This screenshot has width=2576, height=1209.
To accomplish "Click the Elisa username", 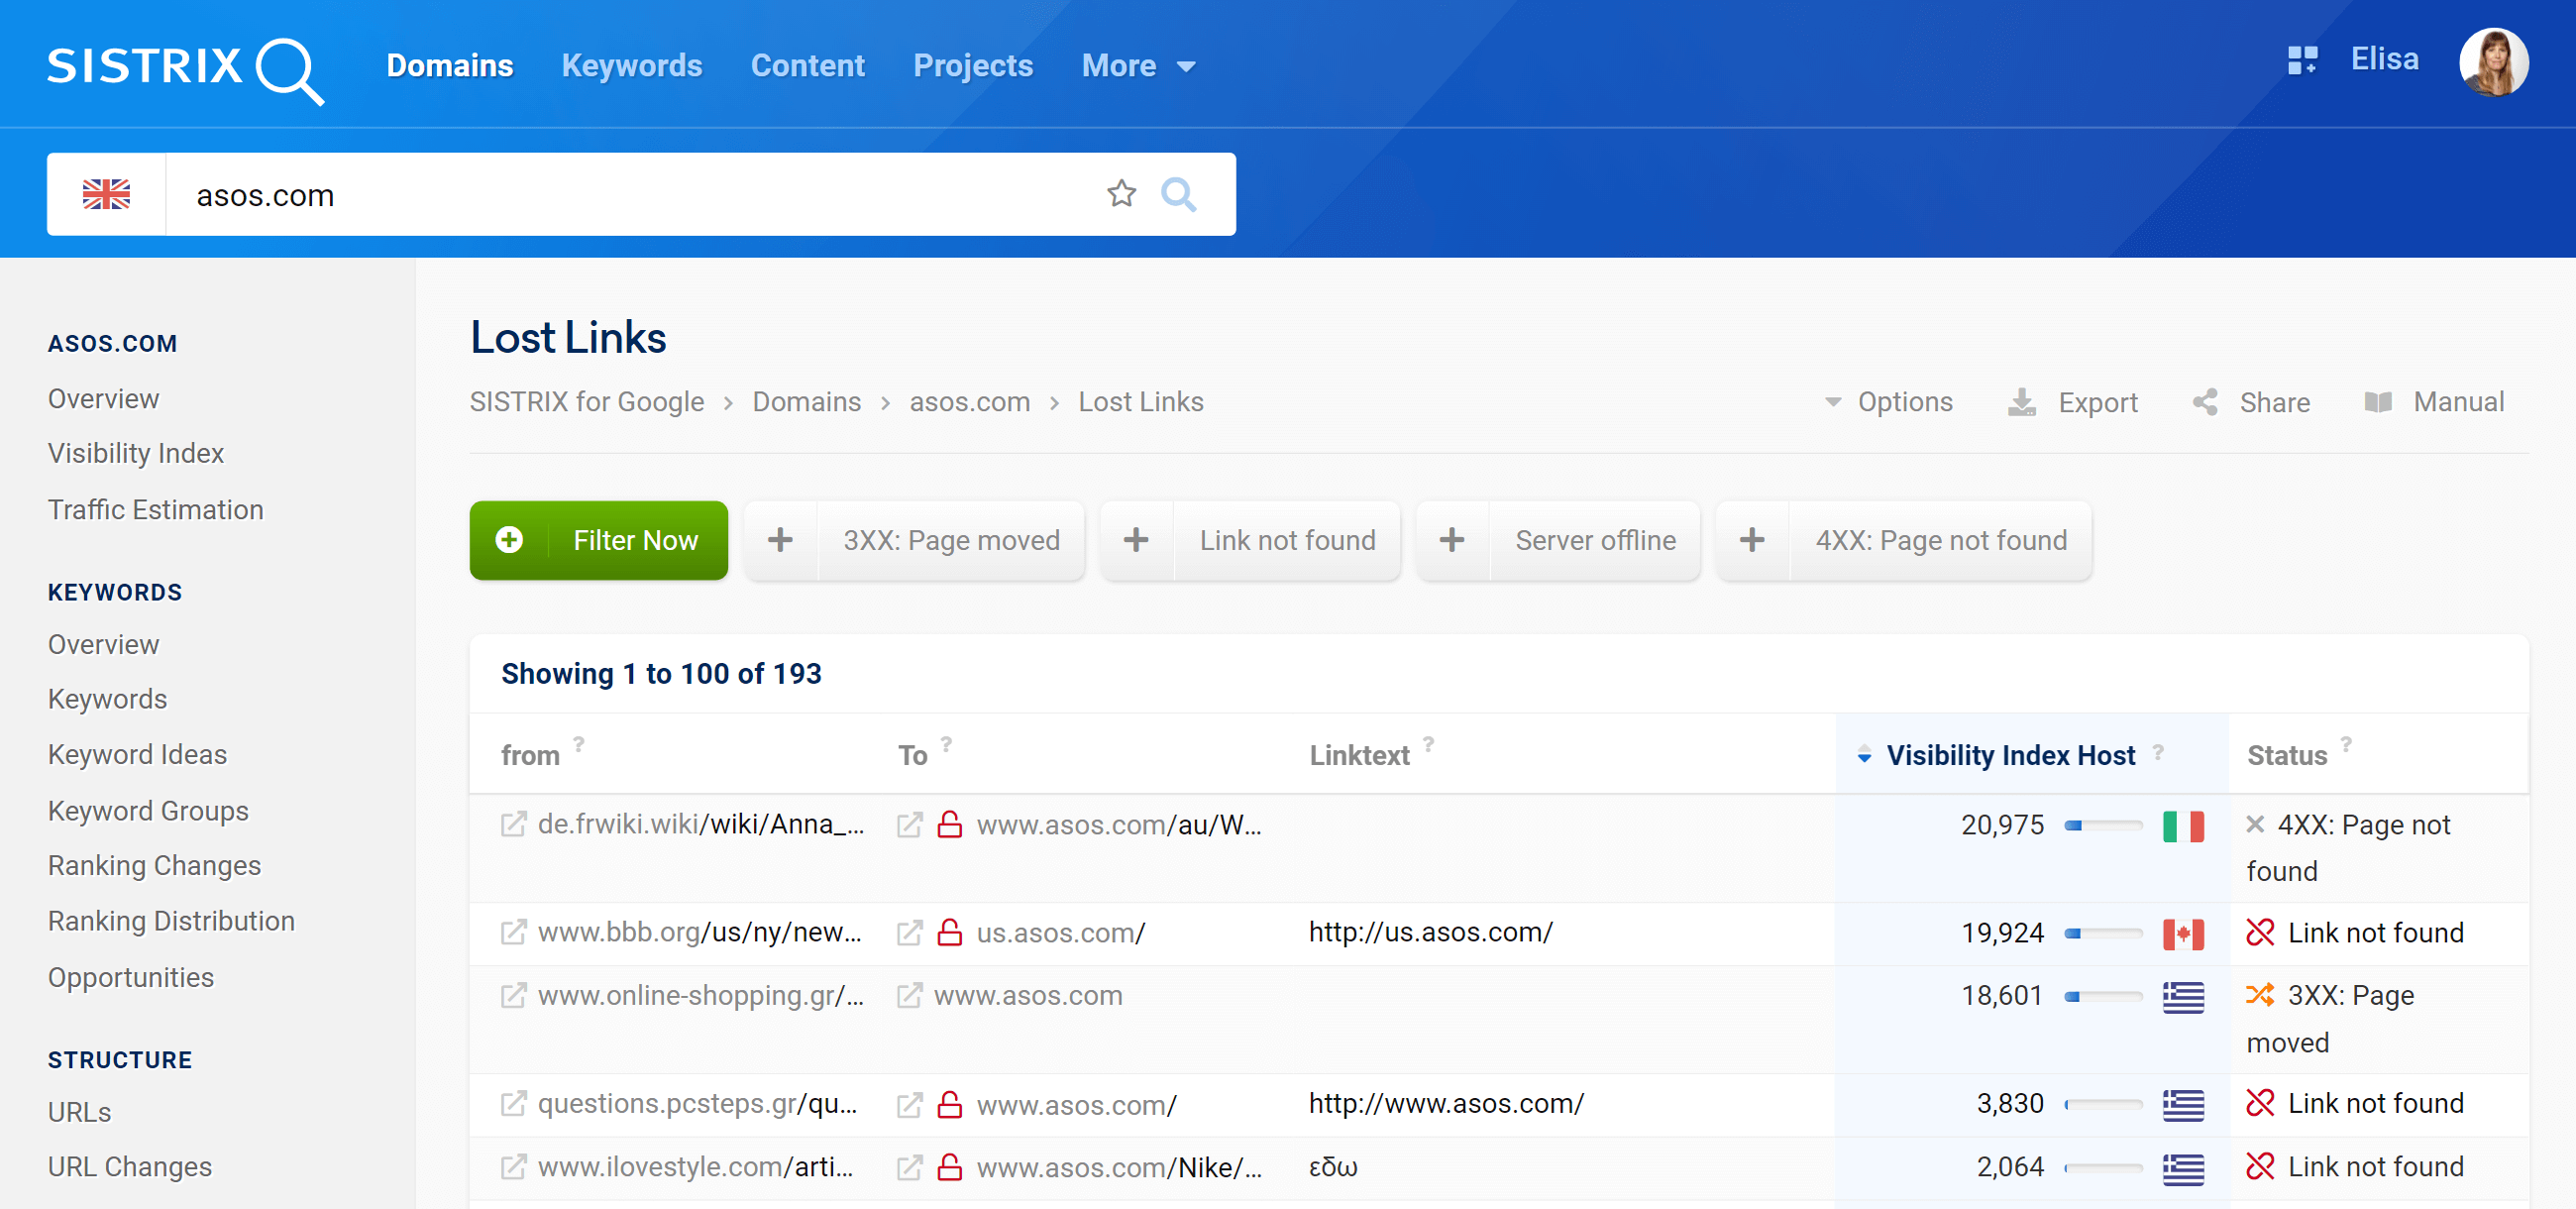I will pos(2384,59).
